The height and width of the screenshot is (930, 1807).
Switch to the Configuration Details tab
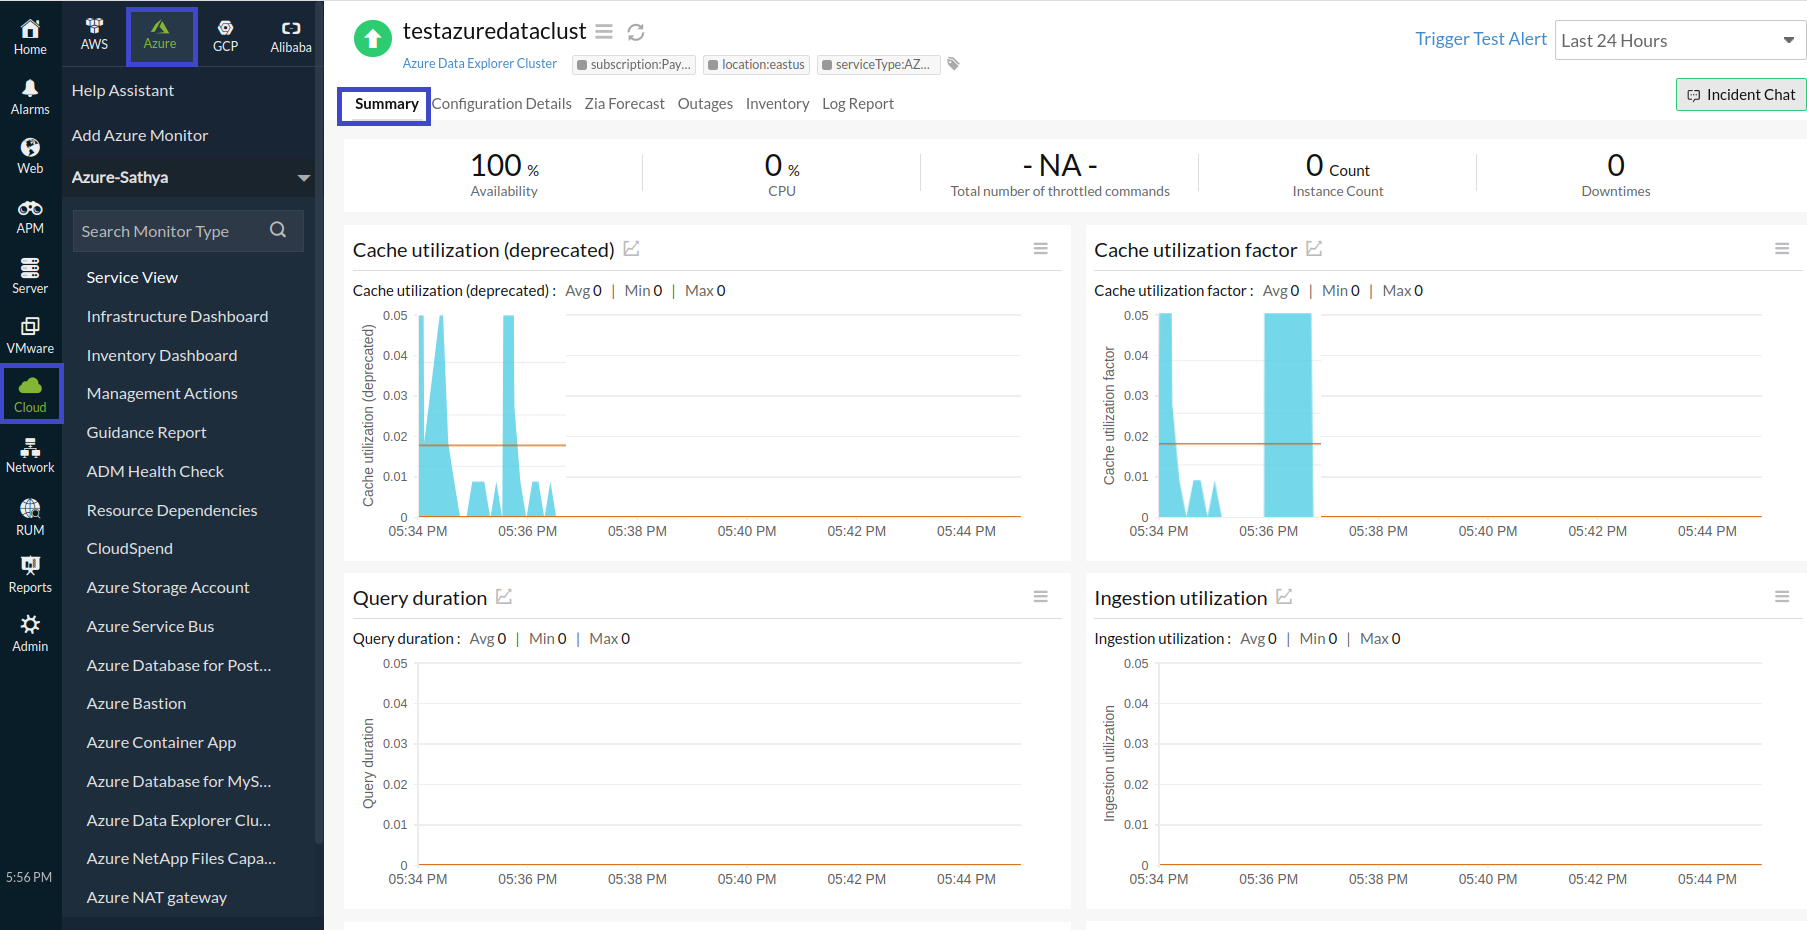click(501, 104)
